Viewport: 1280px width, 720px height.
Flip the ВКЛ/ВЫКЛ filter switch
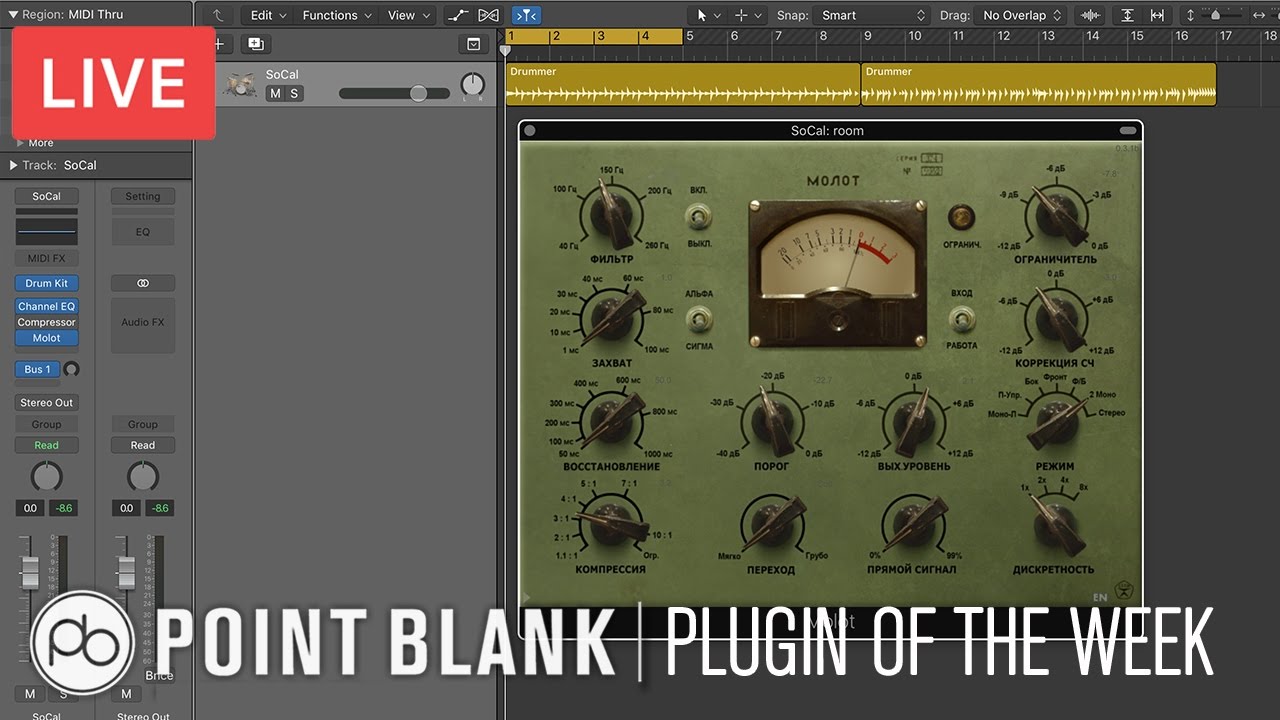(x=700, y=215)
